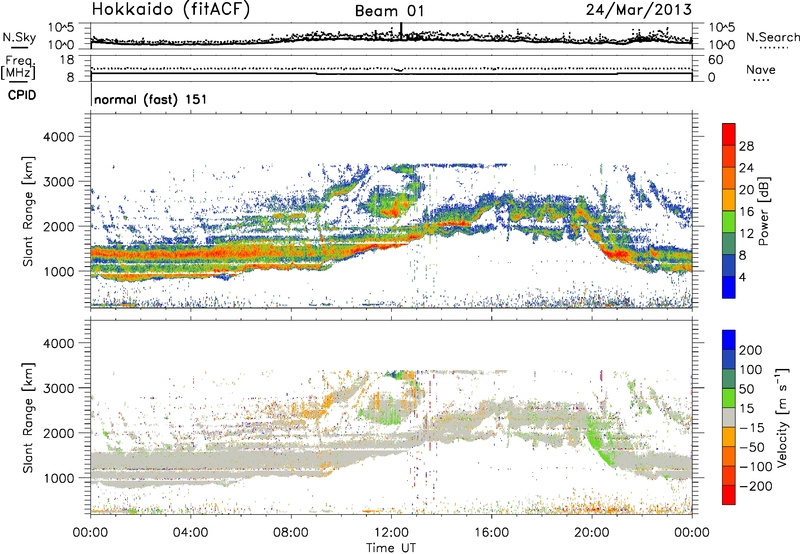
Task: Click the date 24/Mar/2013
Action: tap(639, 9)
